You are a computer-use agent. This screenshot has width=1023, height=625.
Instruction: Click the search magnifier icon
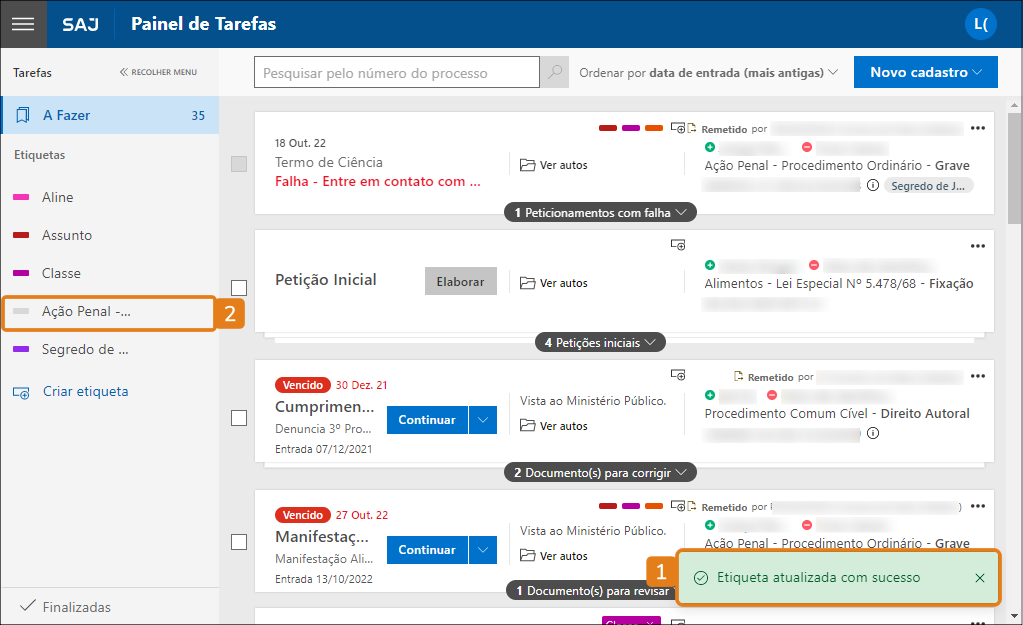554,73
